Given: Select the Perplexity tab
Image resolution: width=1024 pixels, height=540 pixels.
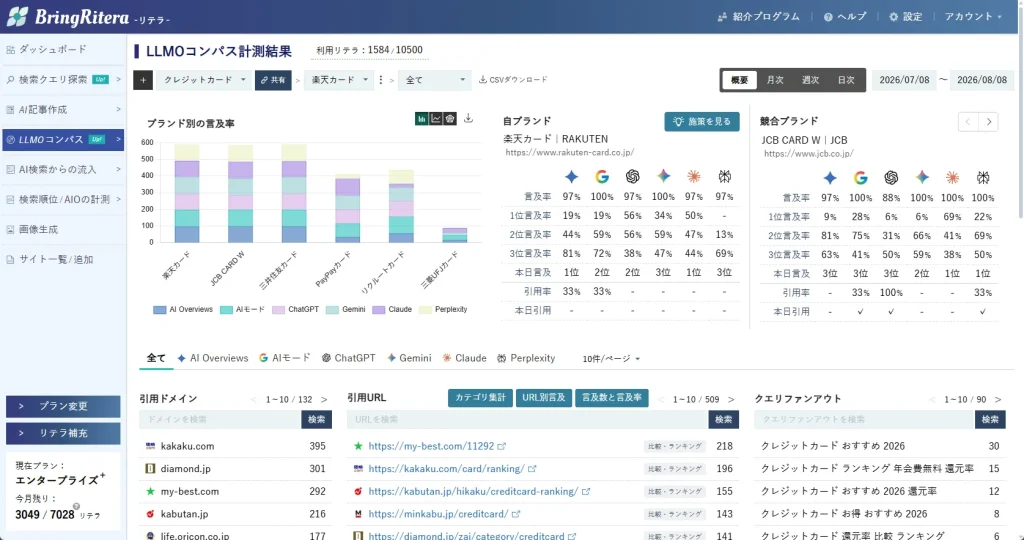Looking at the screenshot, I should pyautogui.click(x=526, y=358).
